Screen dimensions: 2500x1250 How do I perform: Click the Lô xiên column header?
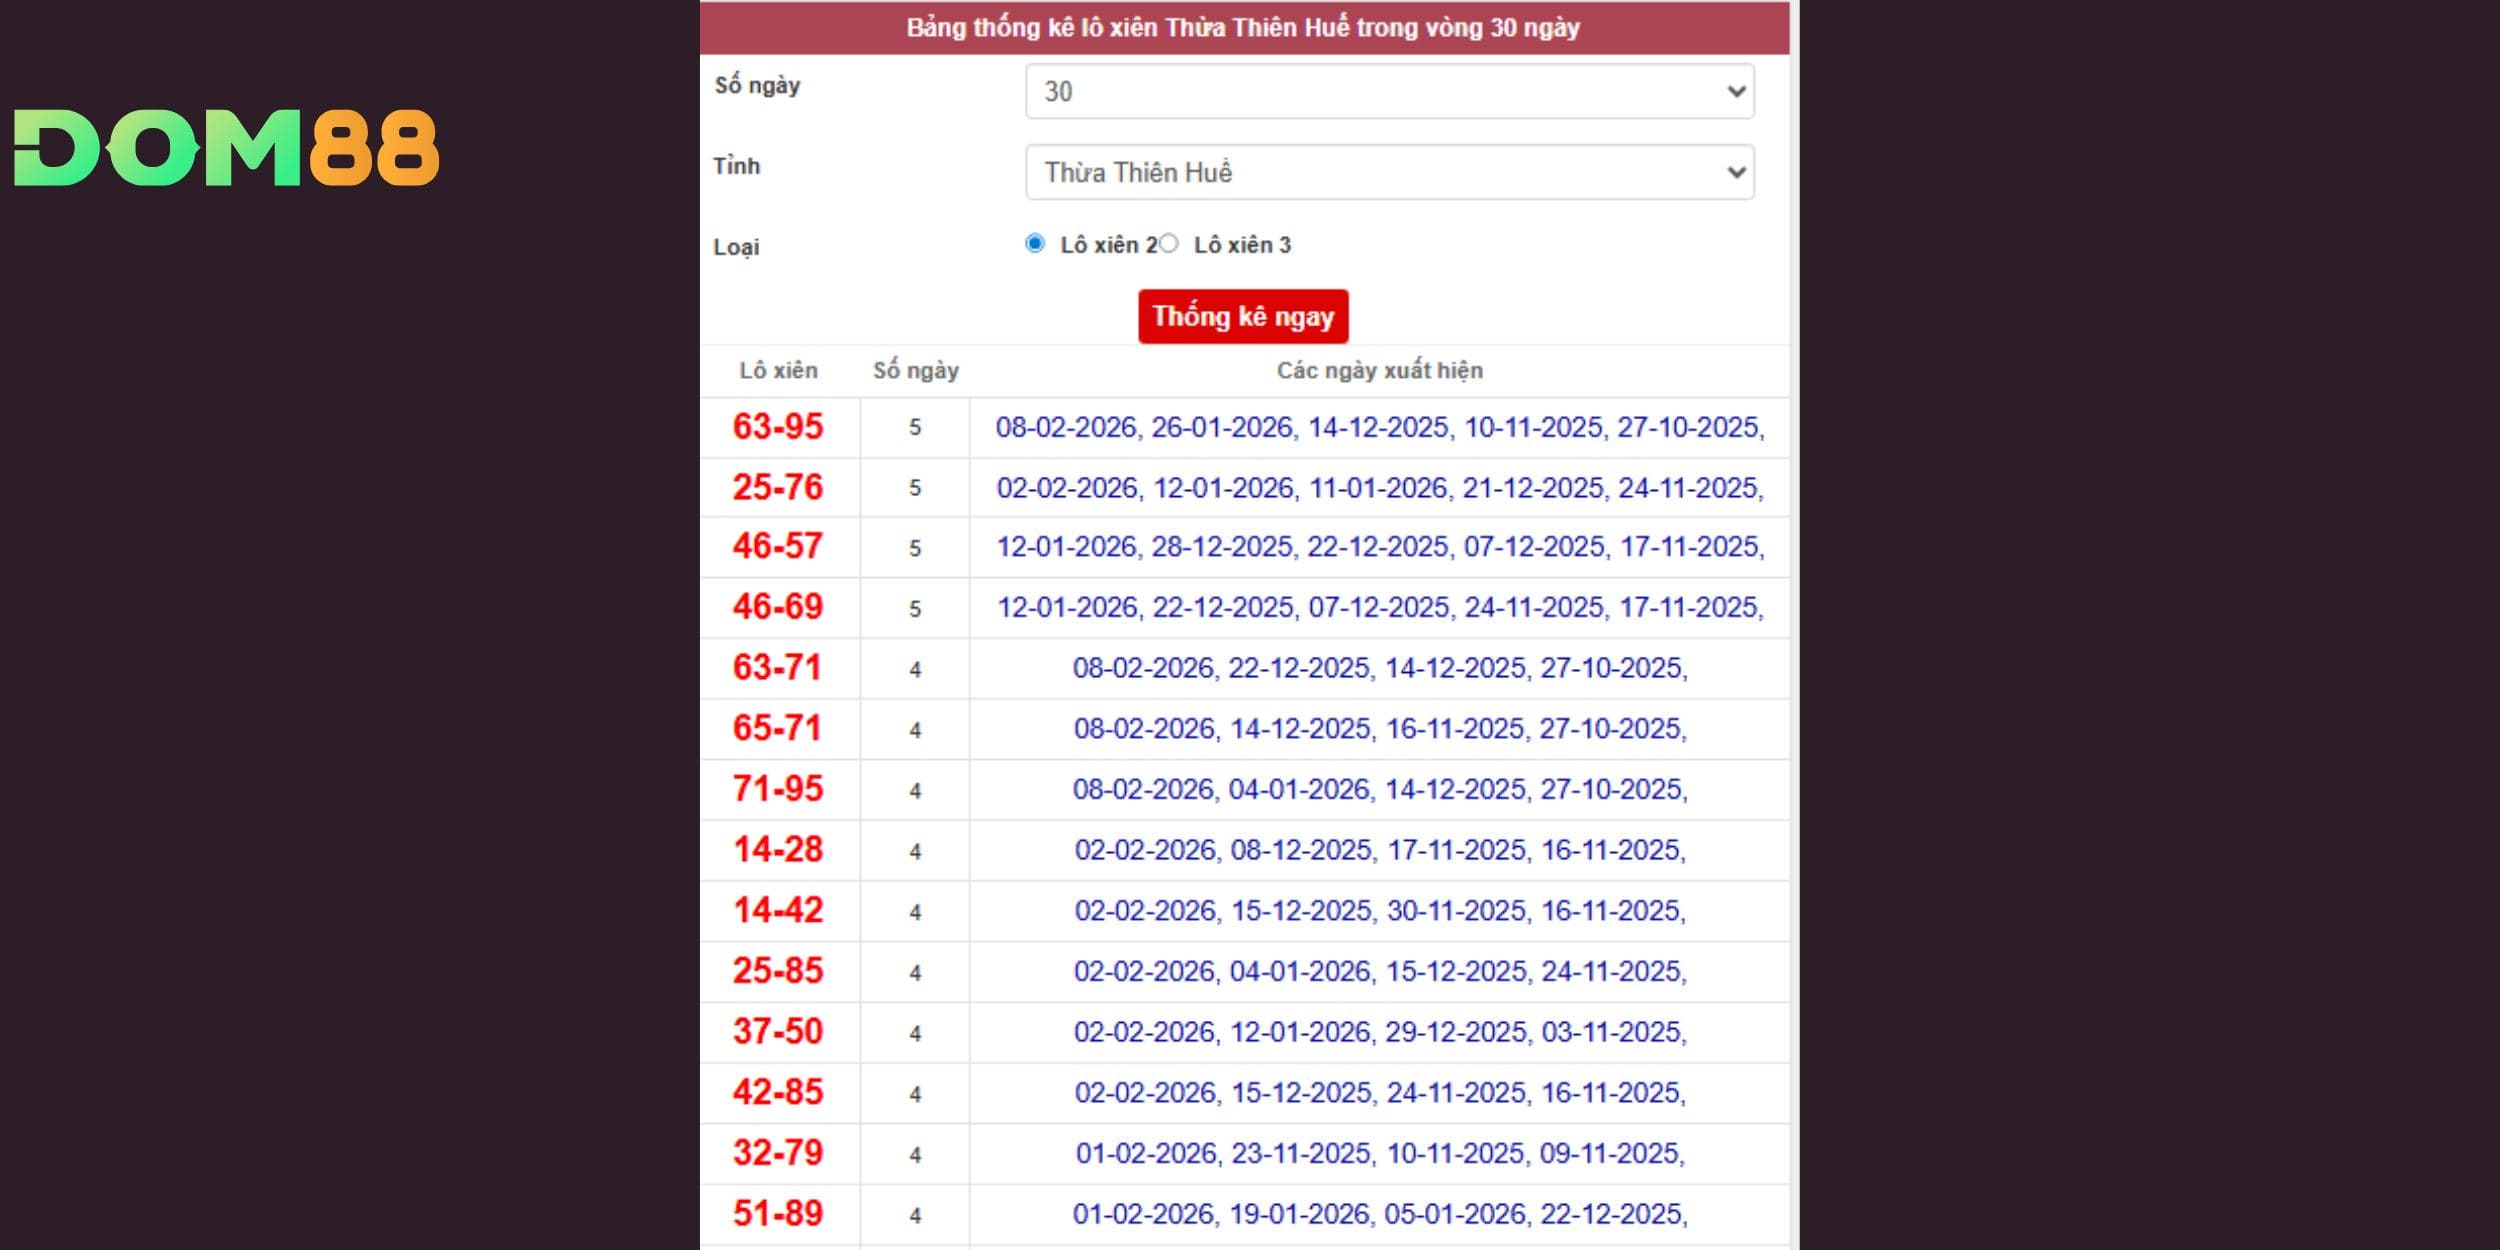pos(778,371)
